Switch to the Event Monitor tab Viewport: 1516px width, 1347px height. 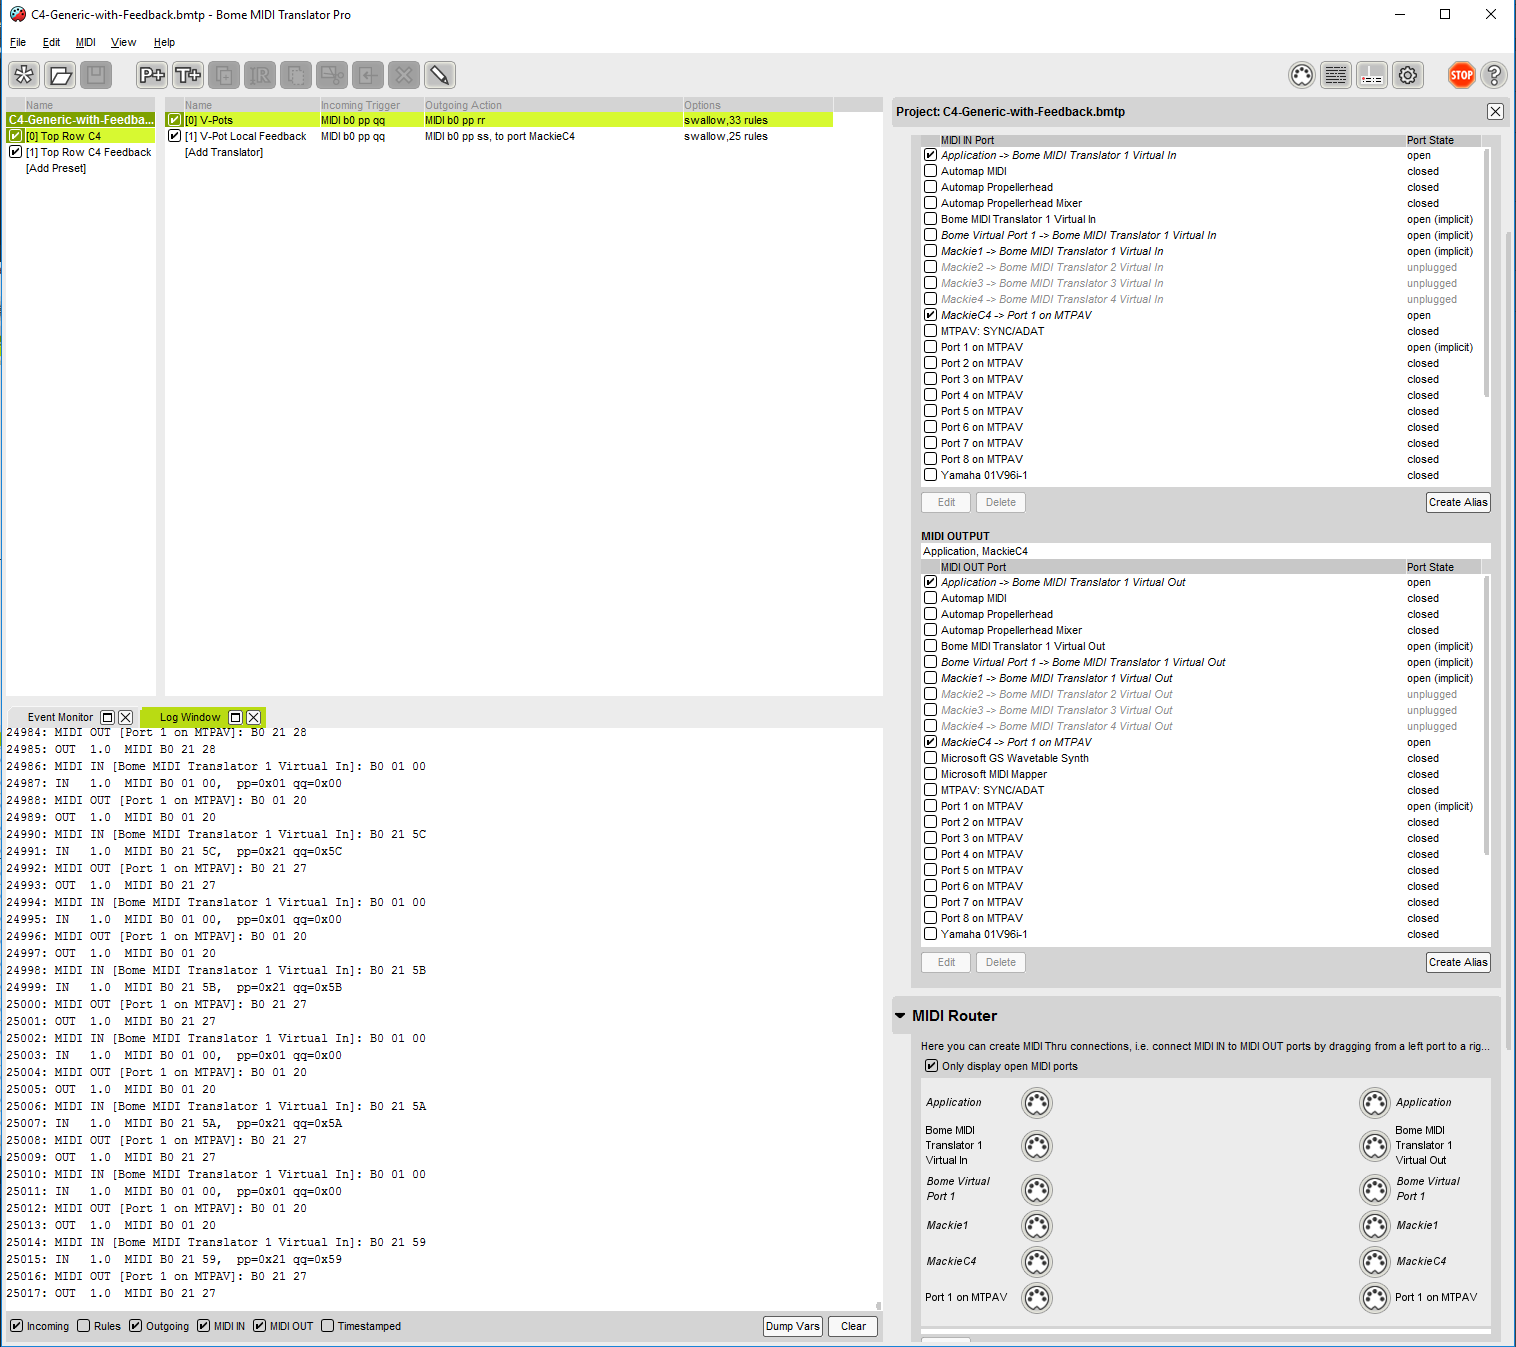pyautogui.click(x=60, y=717)
